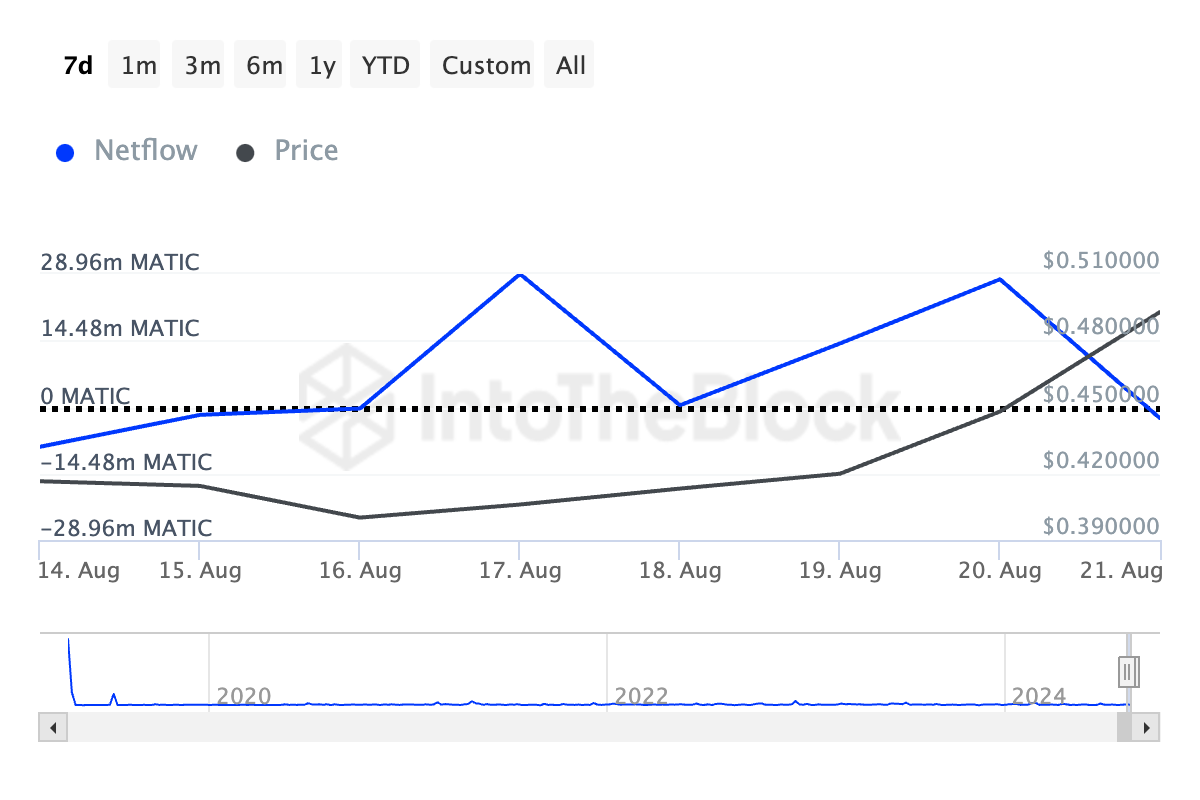This screenshot has height=800, width=1200.
Task: Select the YTD range option
Action: [x=386, y=66]
